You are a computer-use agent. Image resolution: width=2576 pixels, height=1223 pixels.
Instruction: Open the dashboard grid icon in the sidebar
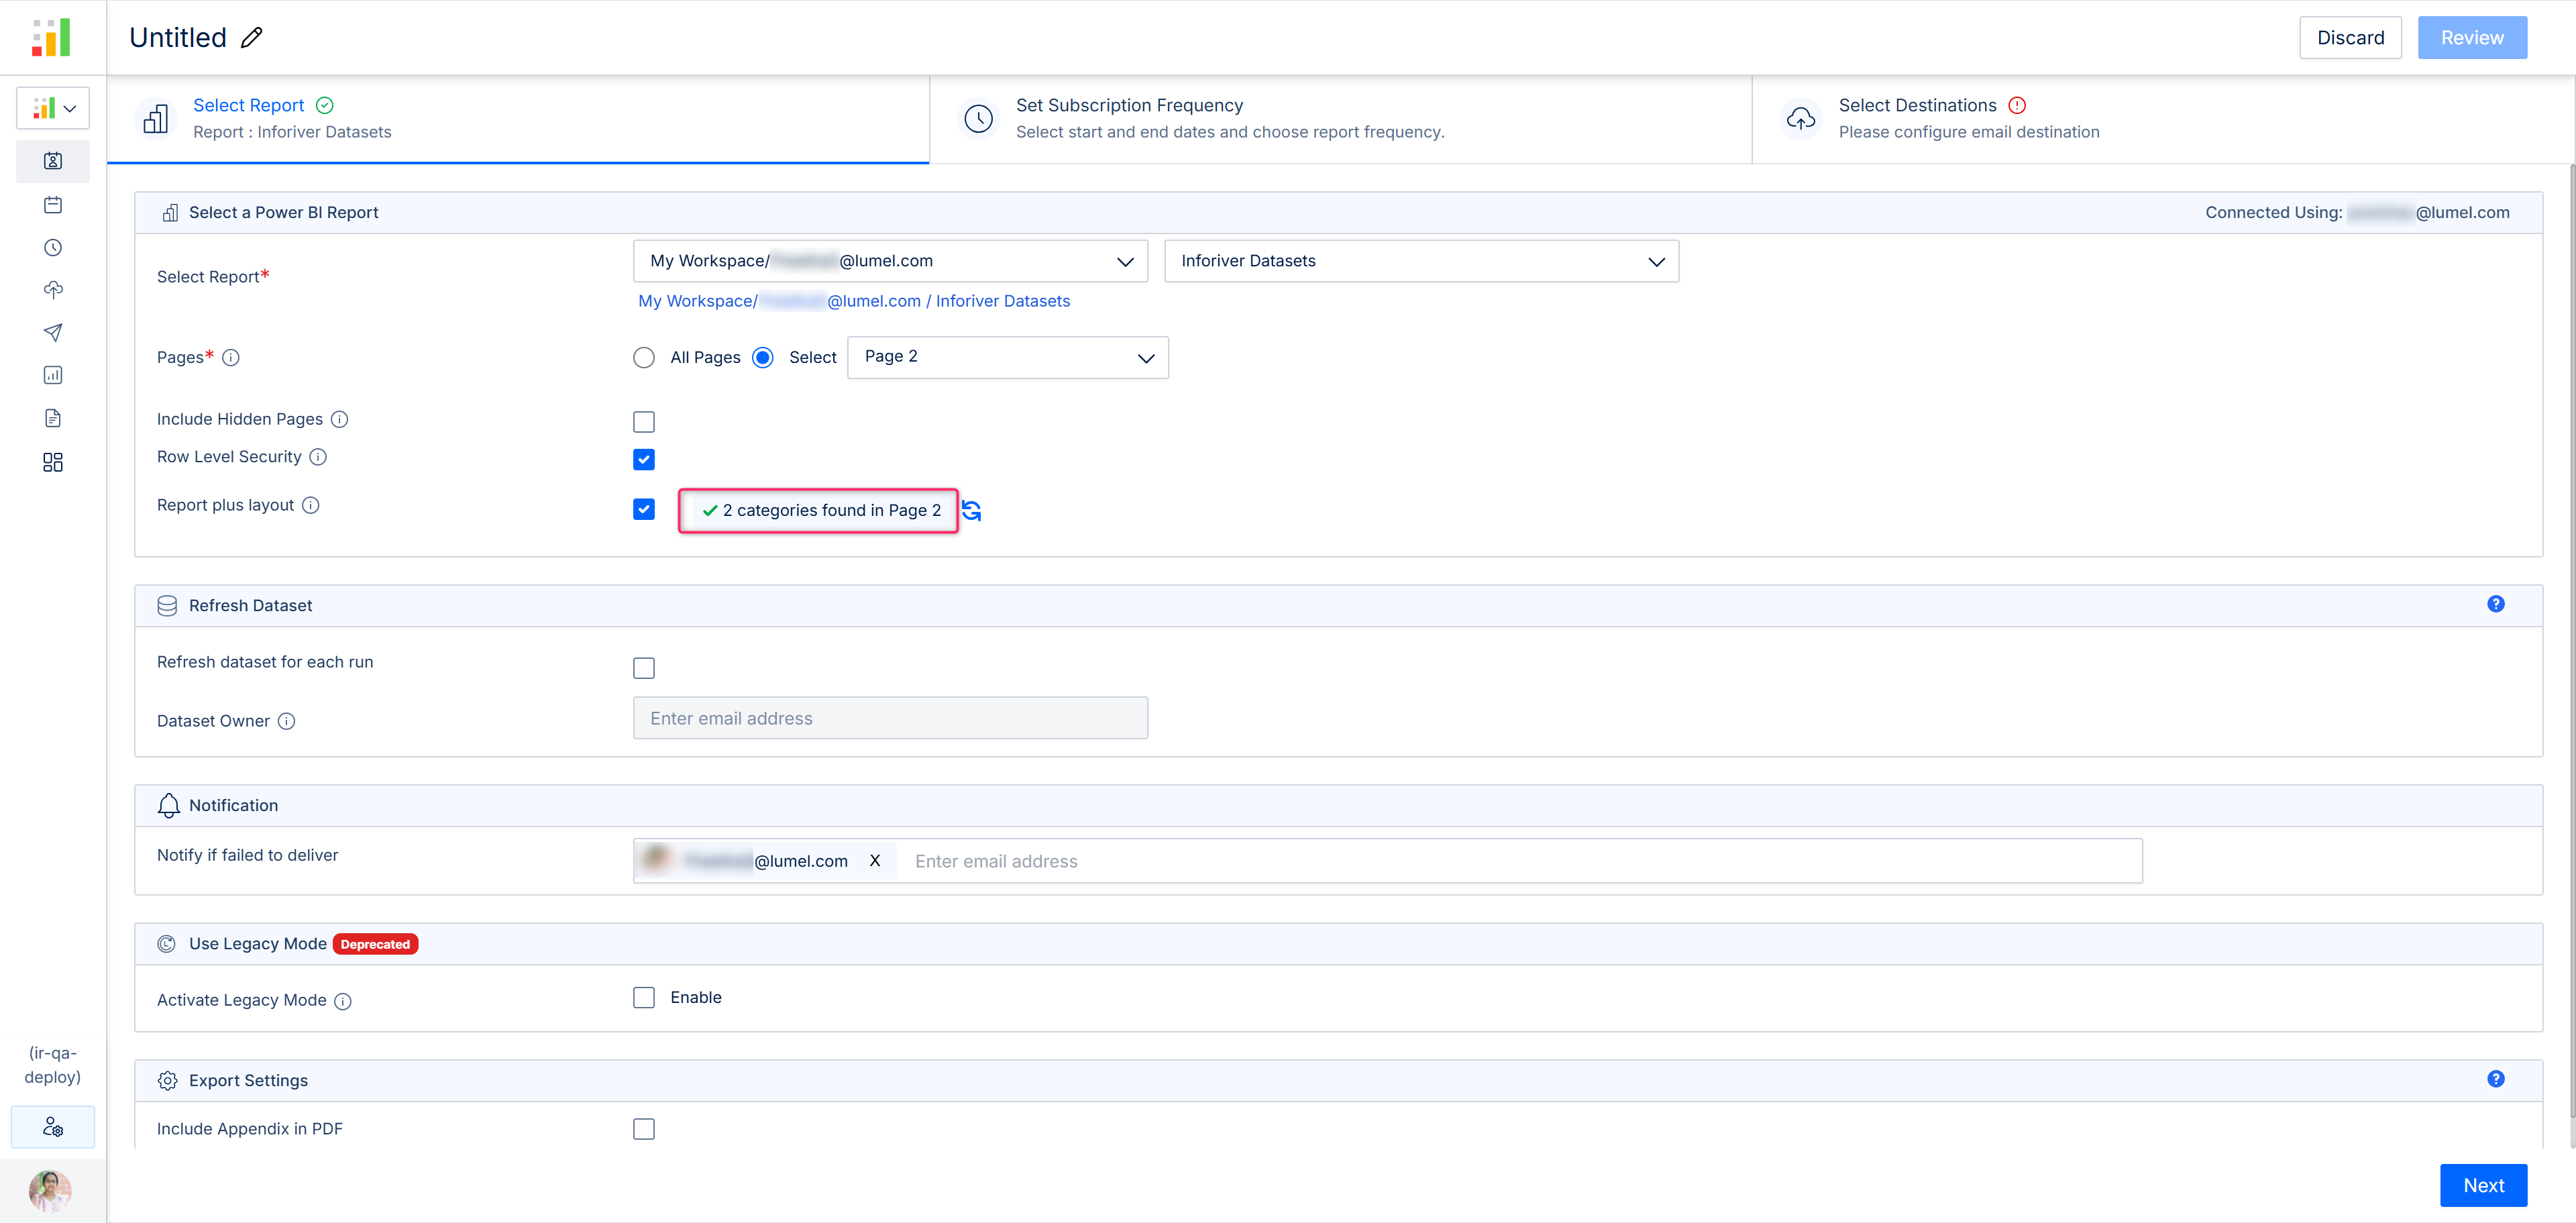tap(53, 462)
